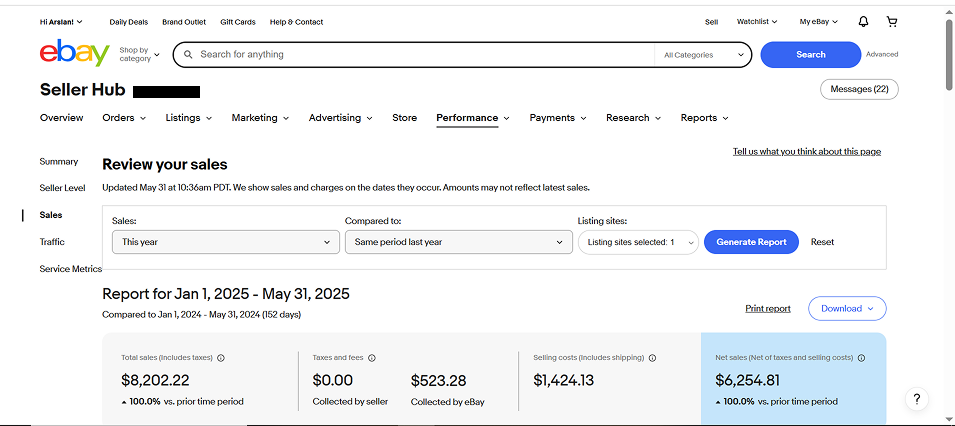Screen dimensions: 955x426
Task: Click the $6,254.81 net sales value
Action: point(747,381)
